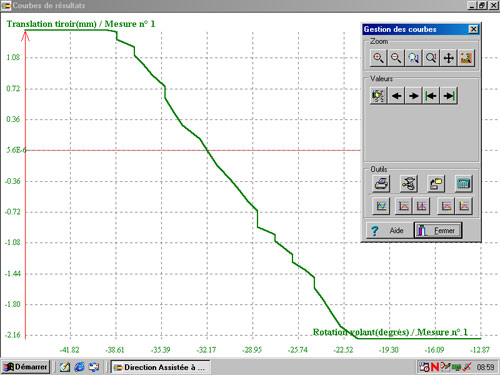Click the Fermer button
The width and height of the screenshot is (500, 375).
click(x=438, y=230)
